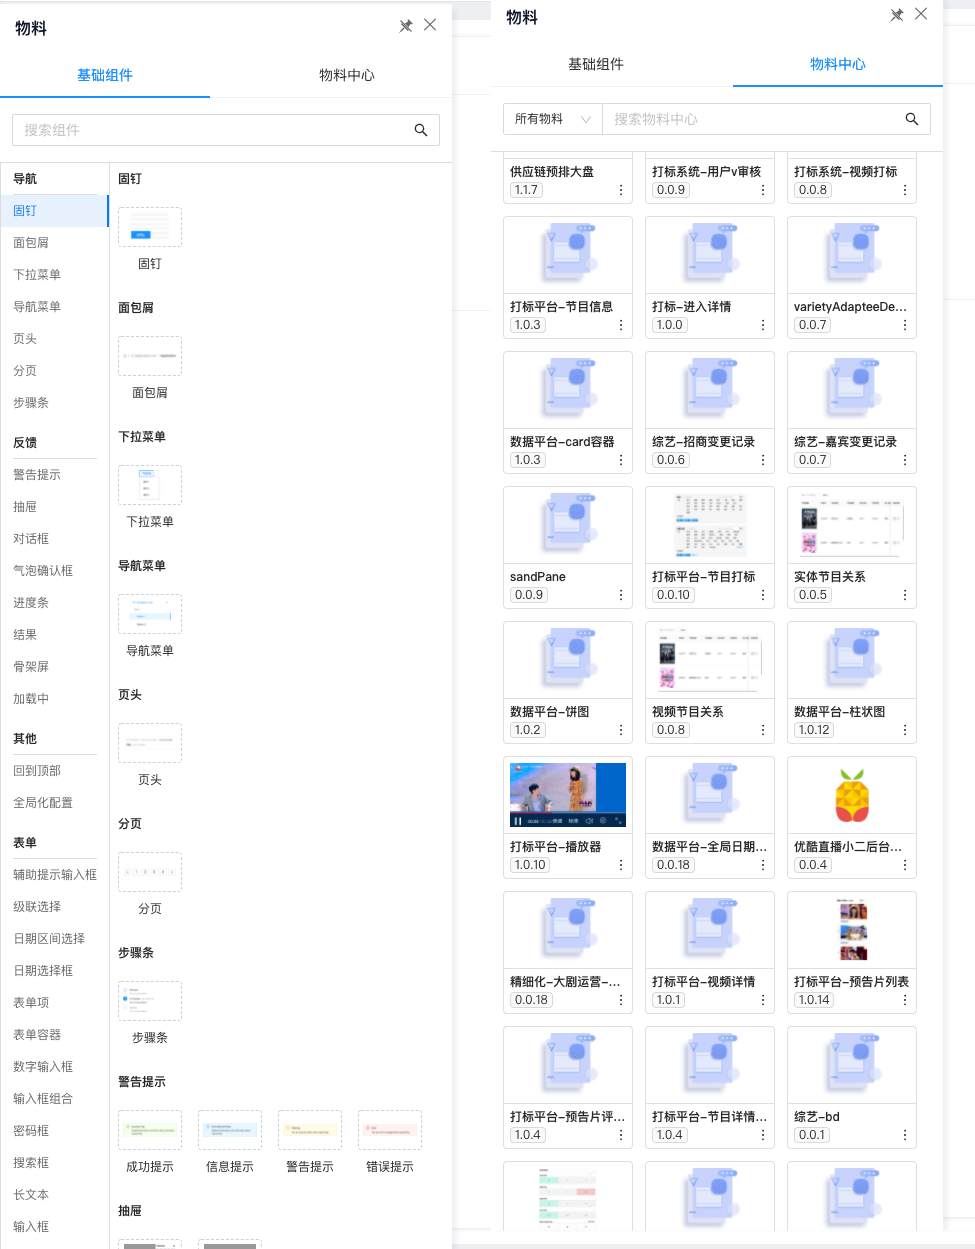Click version tag 1.0.12 on 数据平台-柱状图
Screen dimensions: 975x1249
coord(814,730)
